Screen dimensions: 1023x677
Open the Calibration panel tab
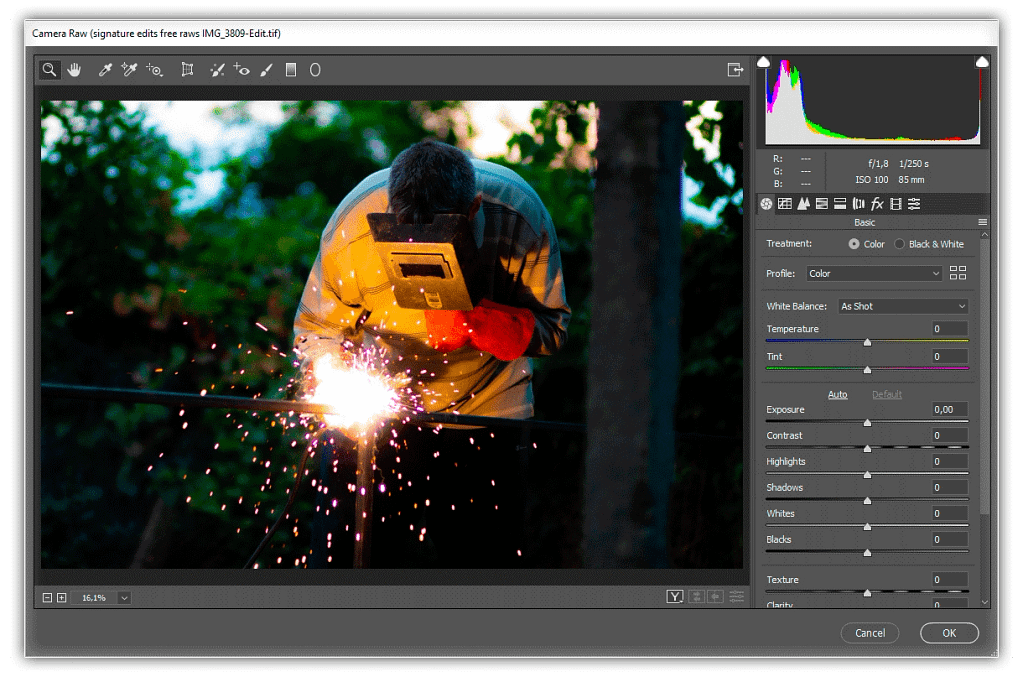pos(896,204)
